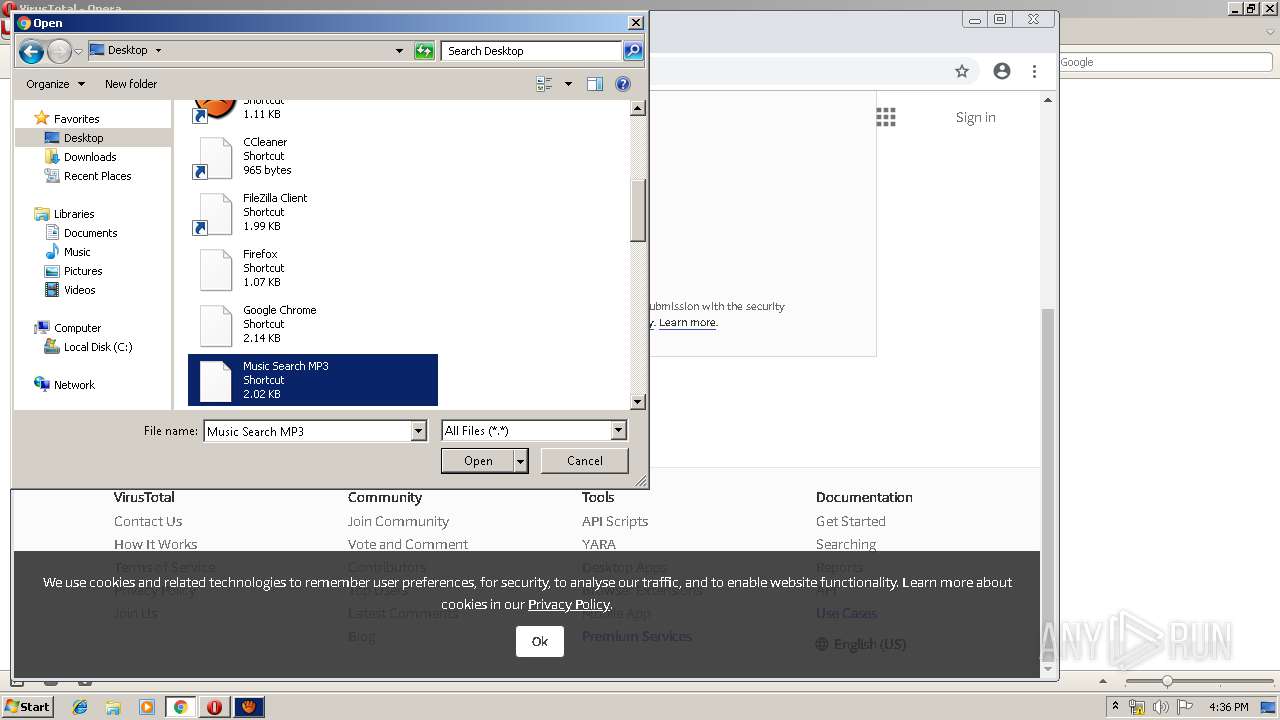Viewport: 1280px width, 720px height.
Task: Open Windows Explorer from taskbar
Action: coord(113,707)
